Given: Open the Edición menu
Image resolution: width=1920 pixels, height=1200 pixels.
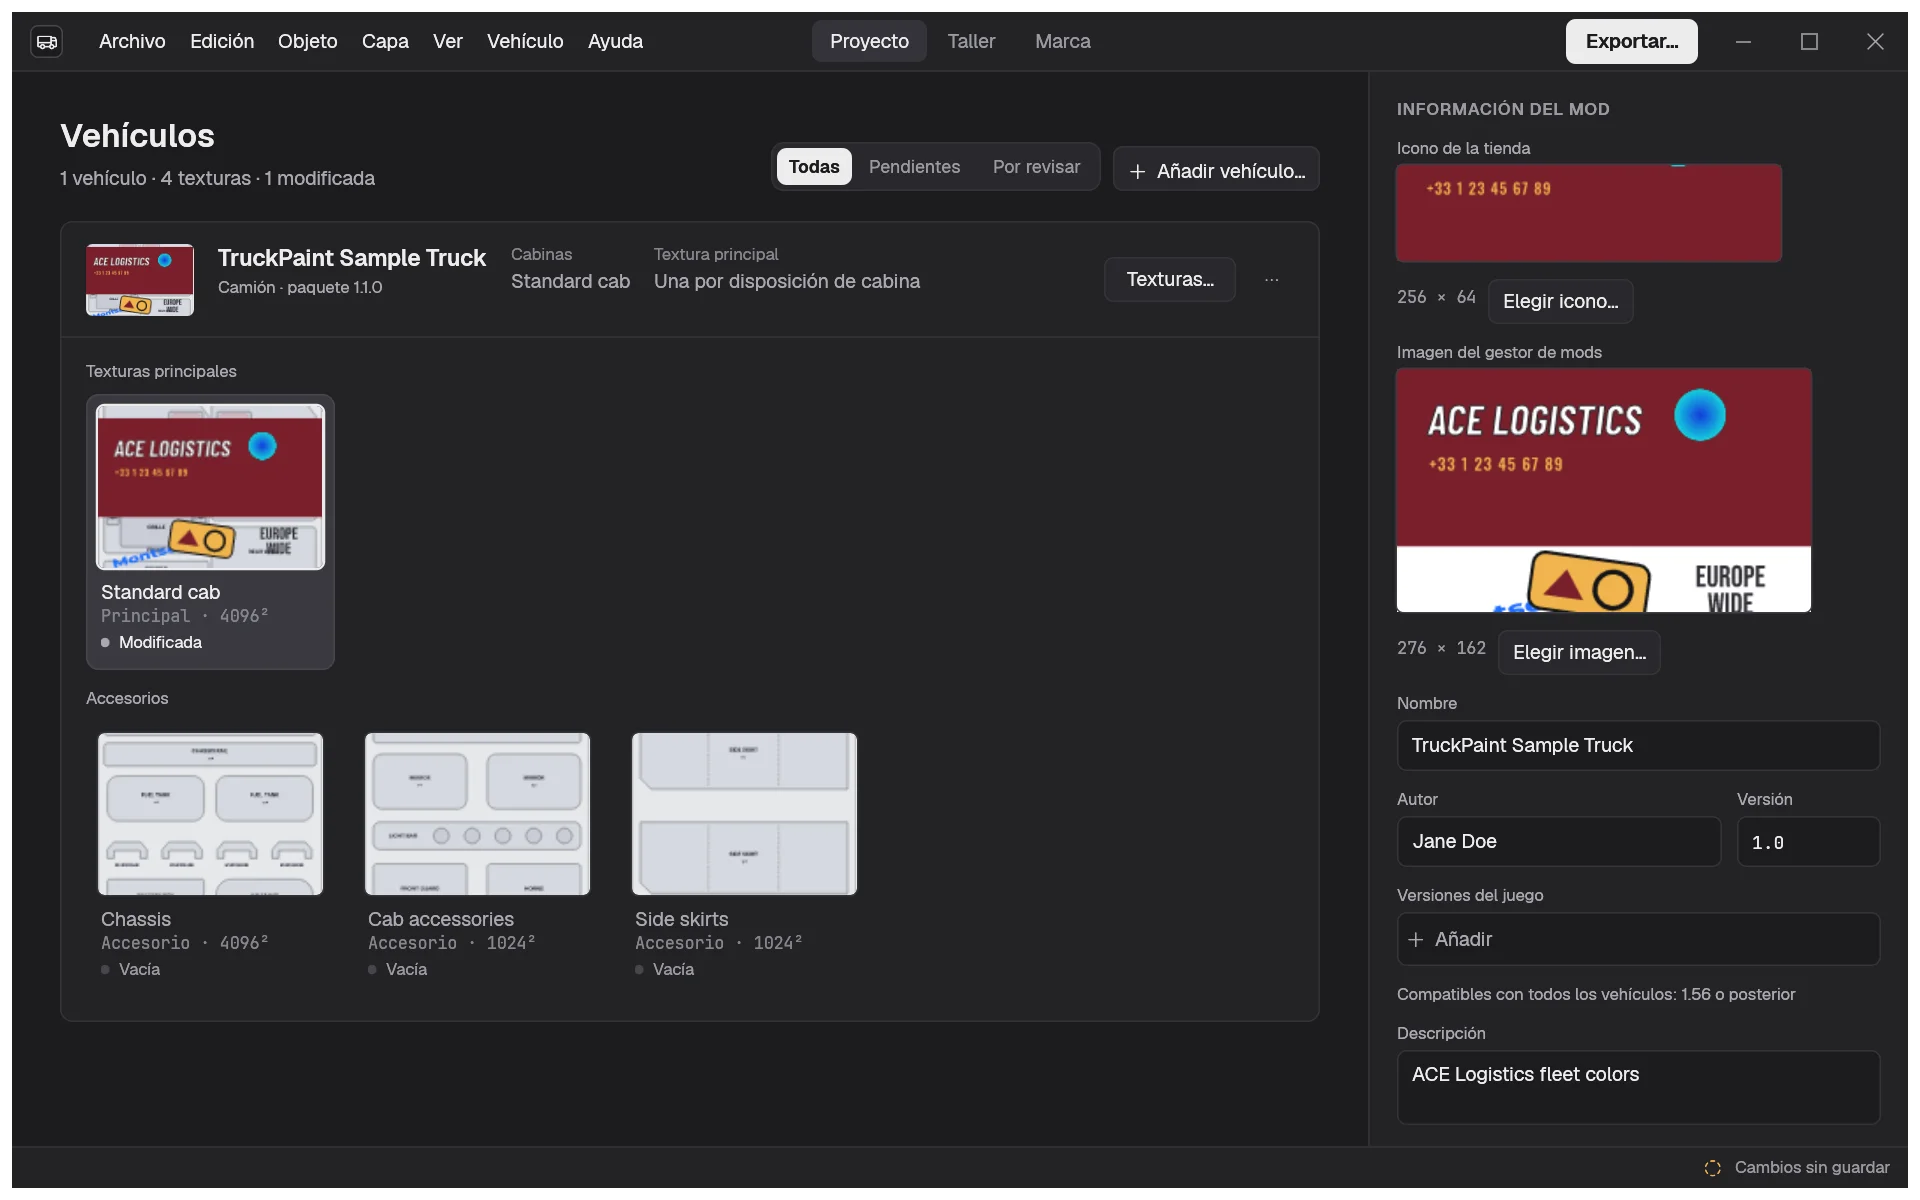Looking at the screenshot, I should [222, 42].
